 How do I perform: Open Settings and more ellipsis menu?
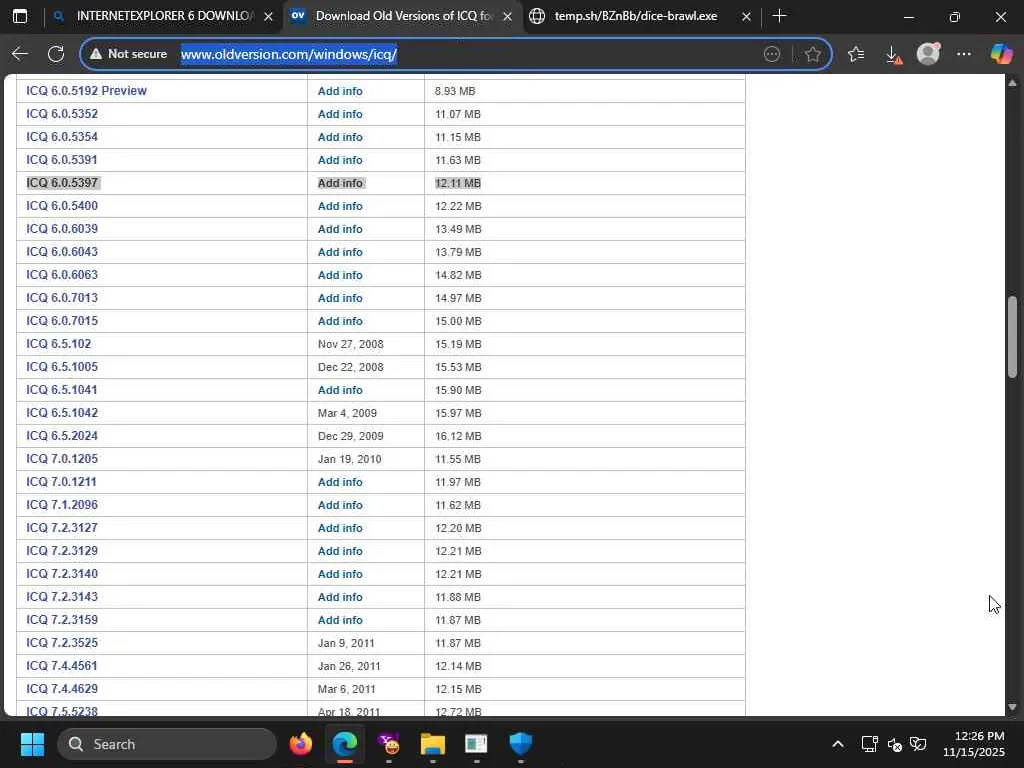tap(964, 54)
